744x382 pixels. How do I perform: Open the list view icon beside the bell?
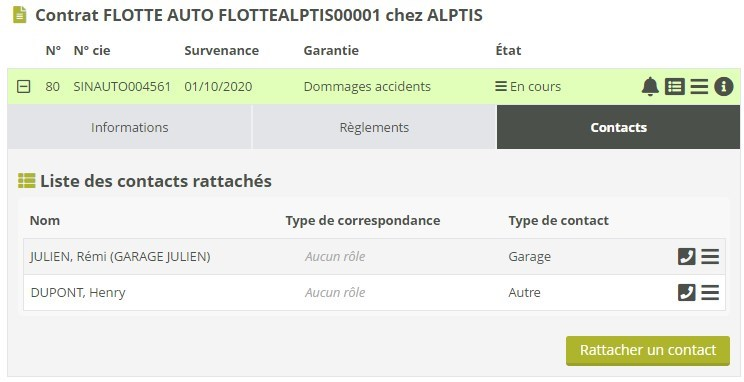675,87
